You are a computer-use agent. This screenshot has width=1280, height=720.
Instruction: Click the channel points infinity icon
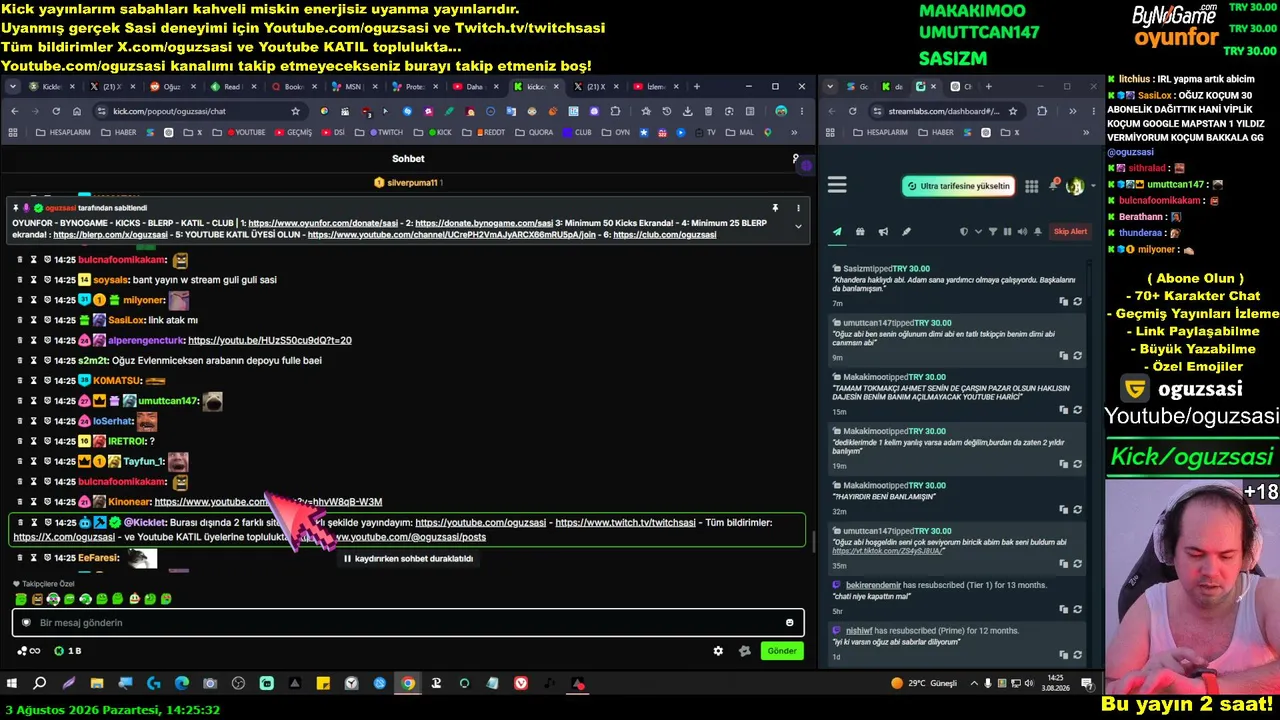[x=29, y=651]
